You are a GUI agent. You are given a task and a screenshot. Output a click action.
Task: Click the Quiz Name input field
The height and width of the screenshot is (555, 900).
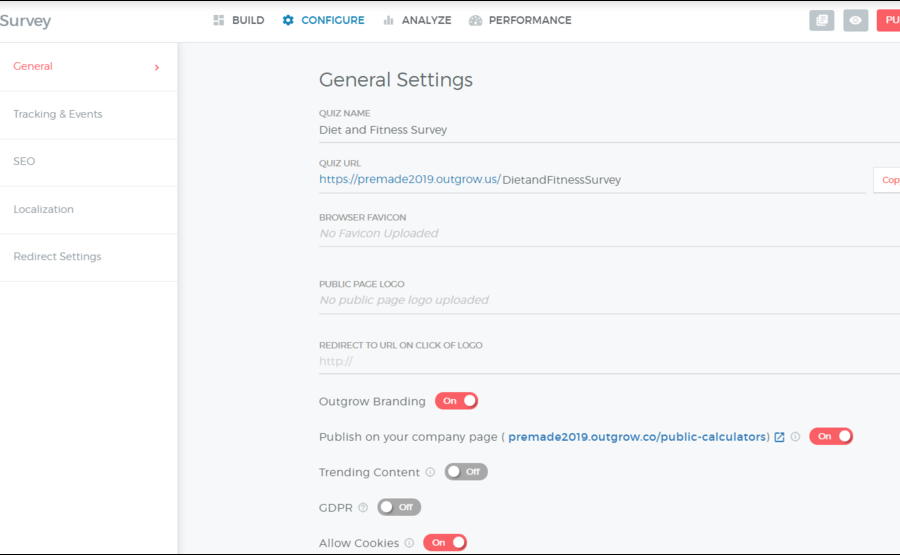pos(590,130)
